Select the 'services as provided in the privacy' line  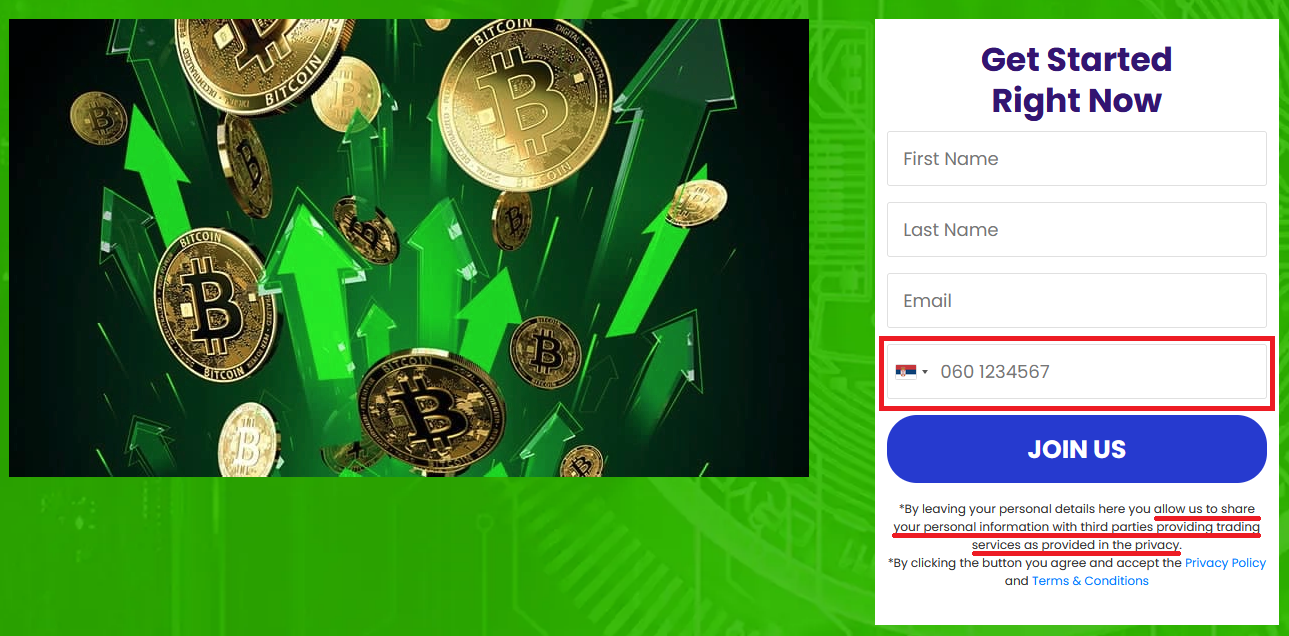tap(1076, 545)
